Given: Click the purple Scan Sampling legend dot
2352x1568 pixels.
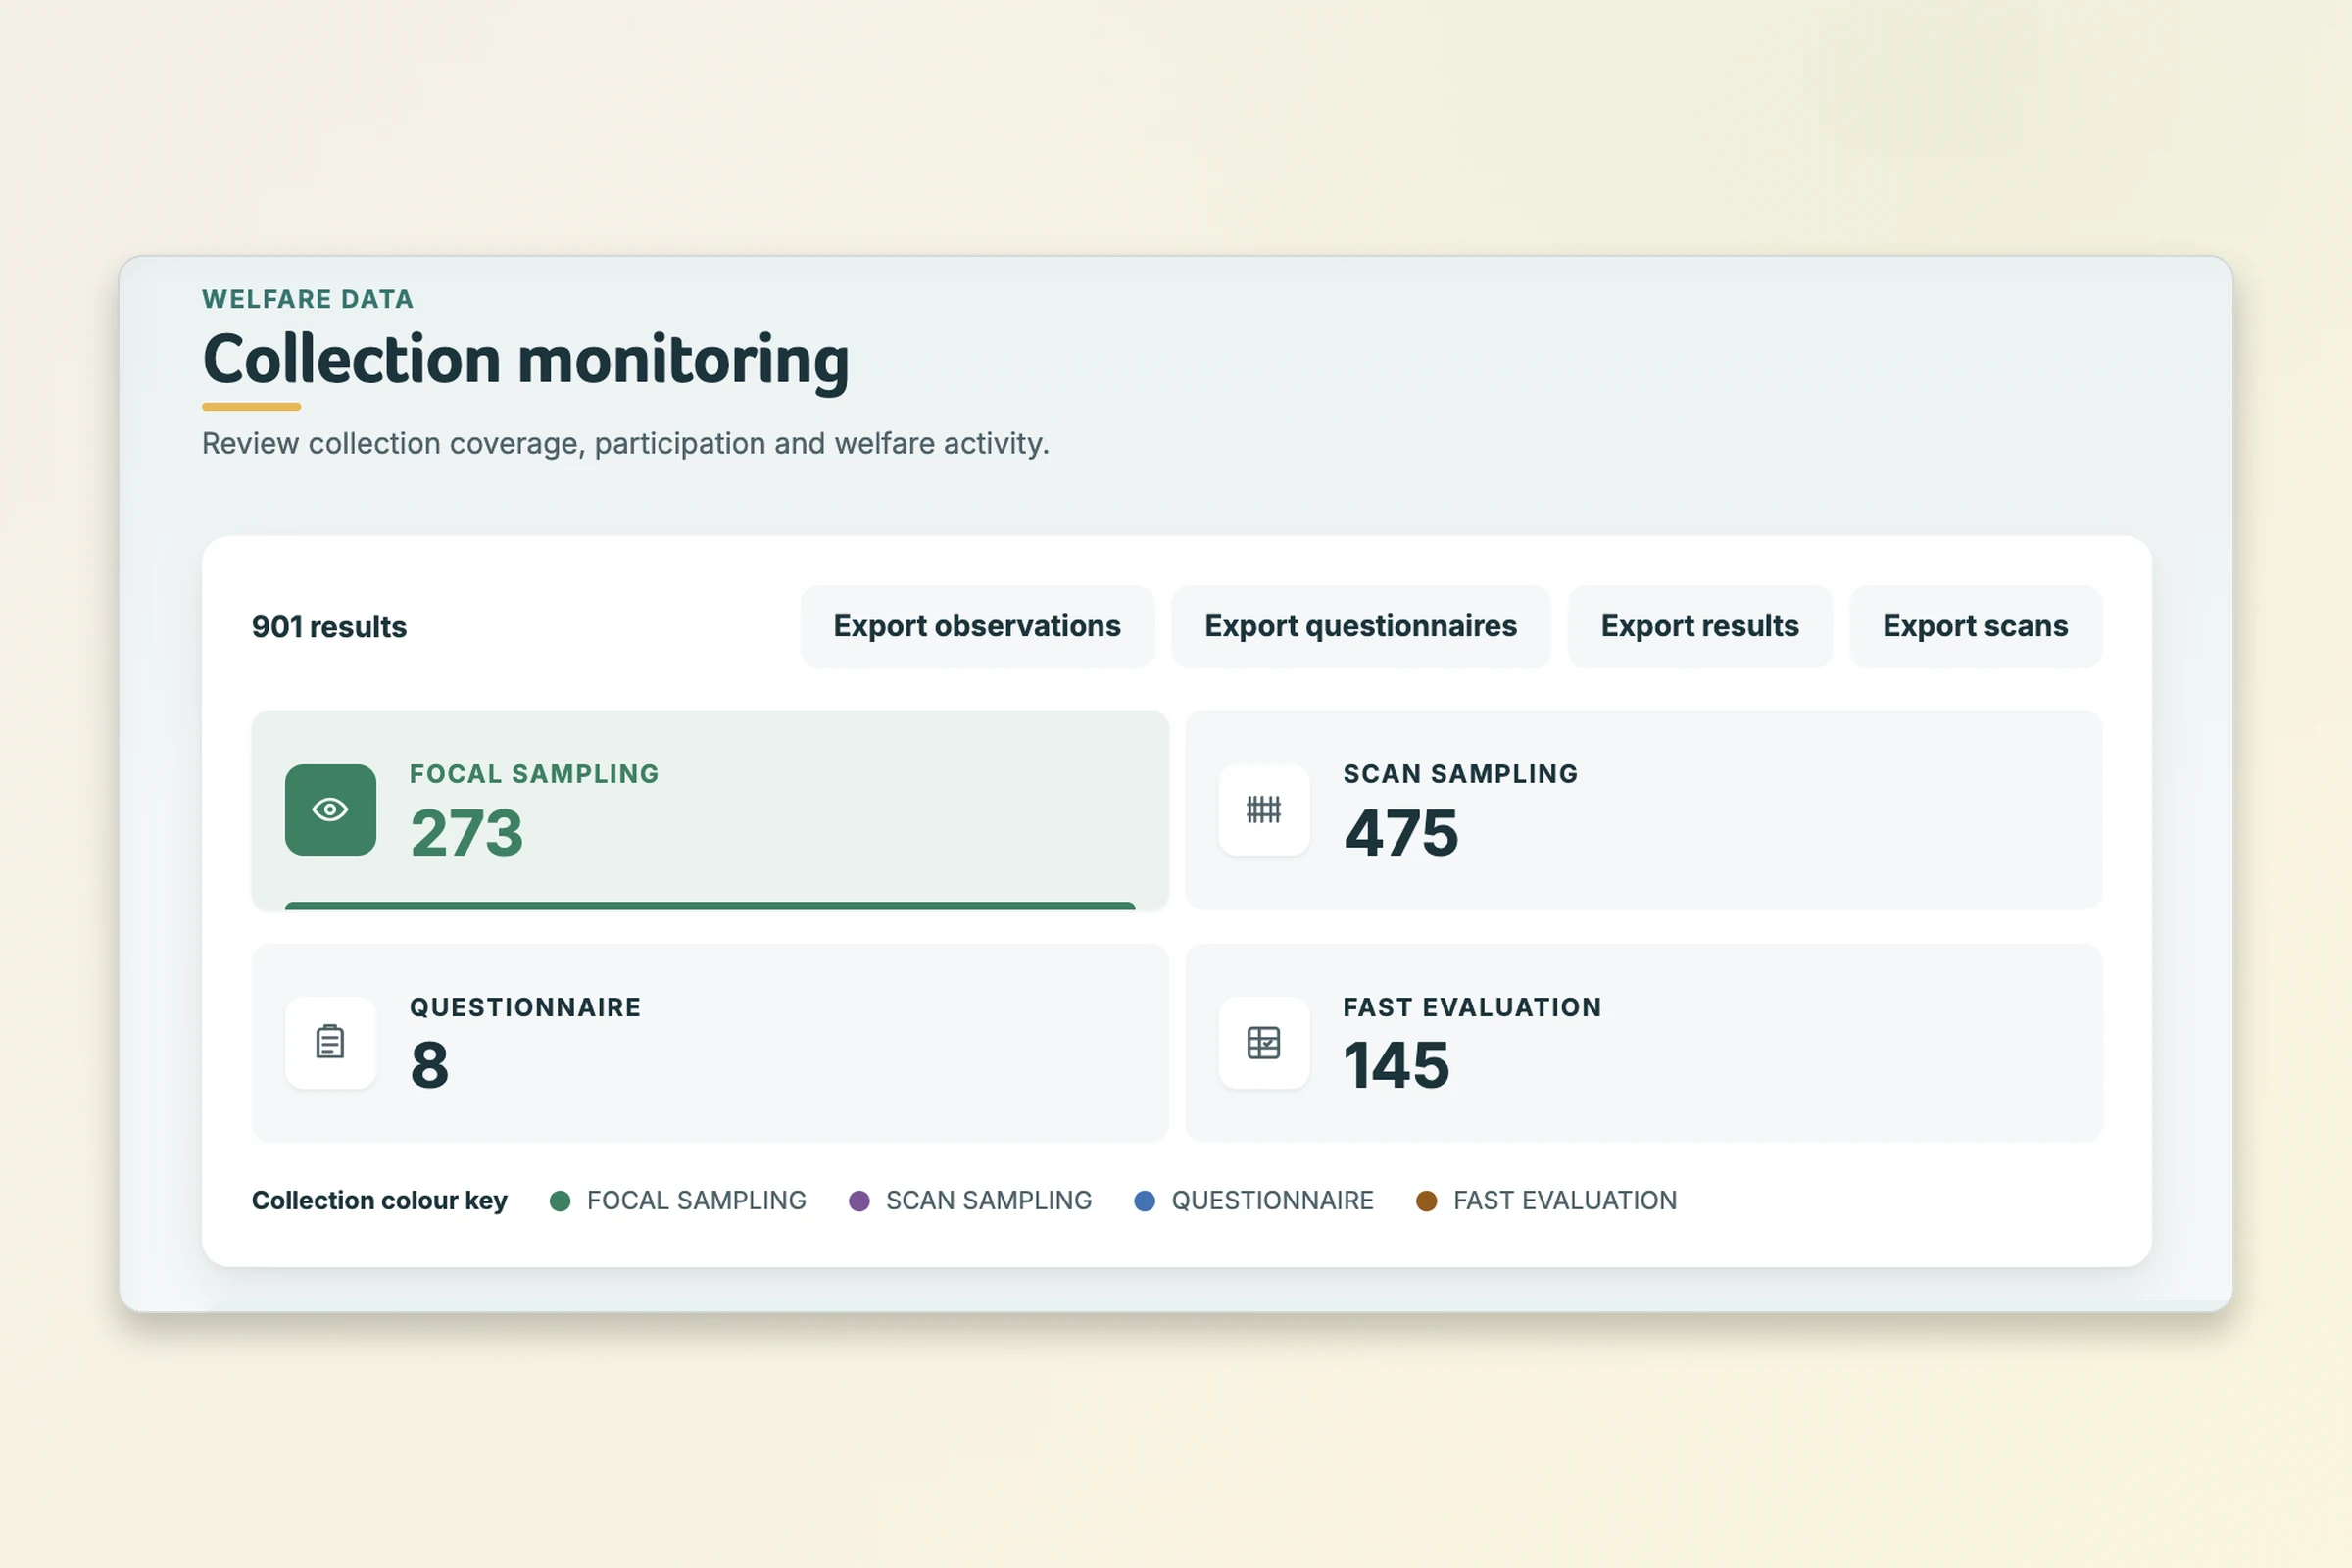Looking at the screenshot, I should pyautogui.click(x=859, y=1201).
